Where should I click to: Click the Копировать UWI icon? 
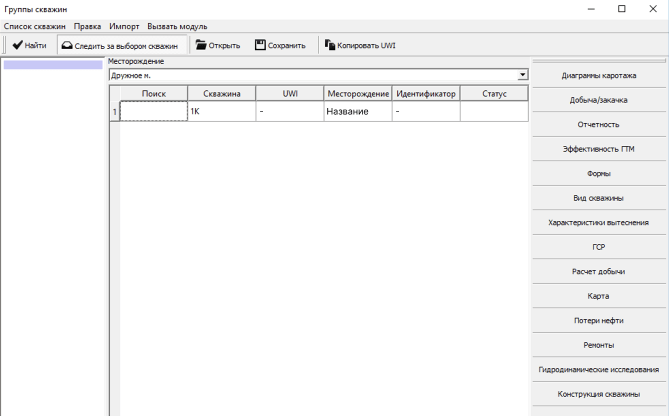click(x=329, y=45)
